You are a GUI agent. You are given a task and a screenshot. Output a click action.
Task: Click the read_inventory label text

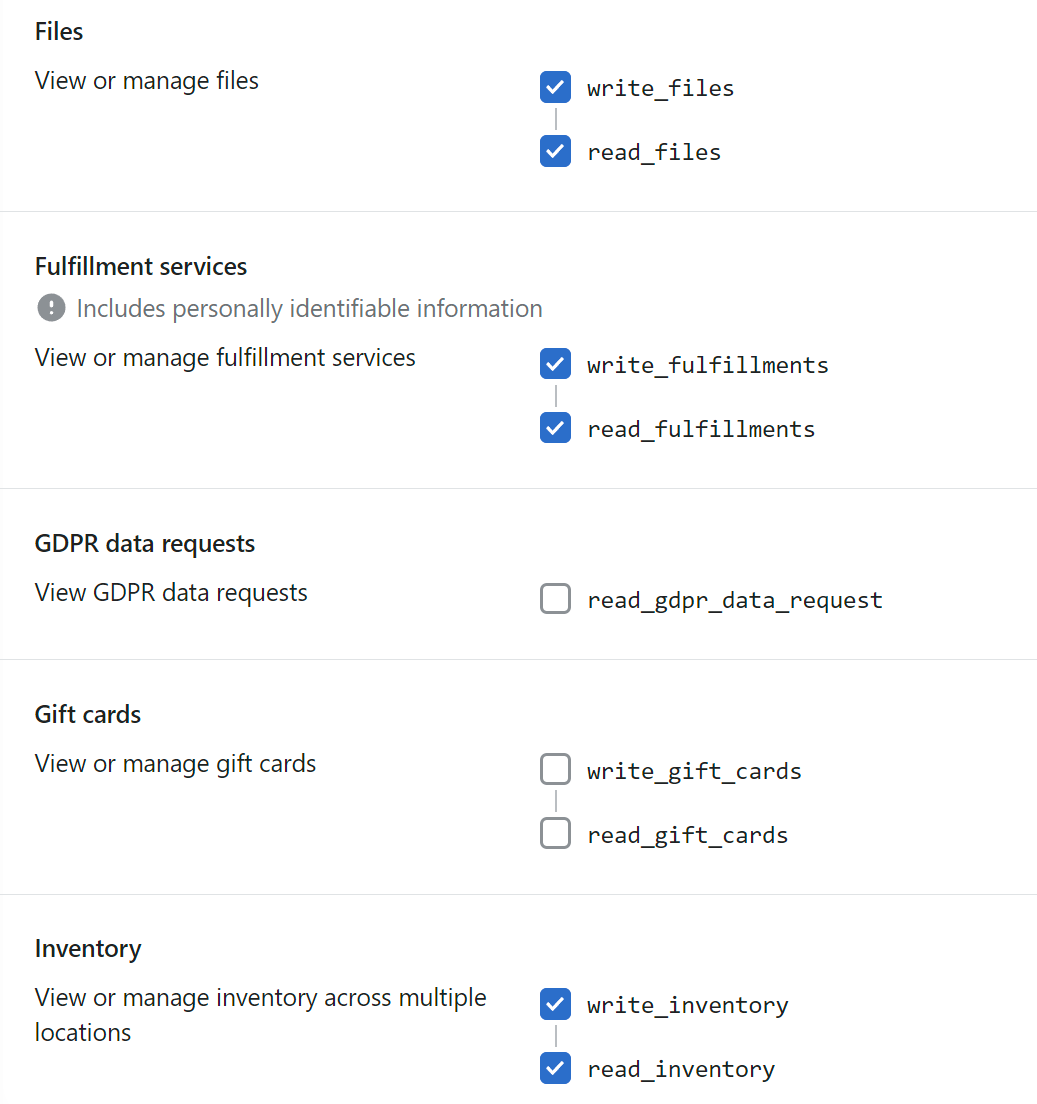point(681,1070)
